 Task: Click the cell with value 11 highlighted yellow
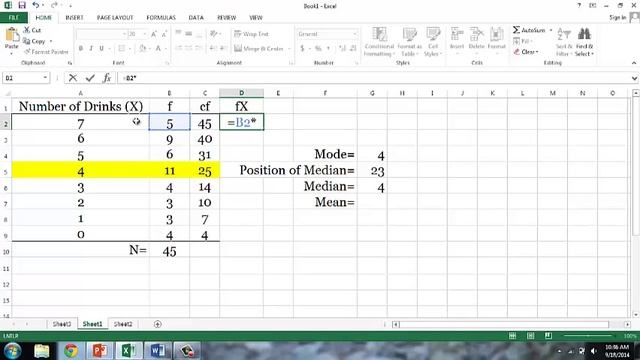click(x=169, y=171)
